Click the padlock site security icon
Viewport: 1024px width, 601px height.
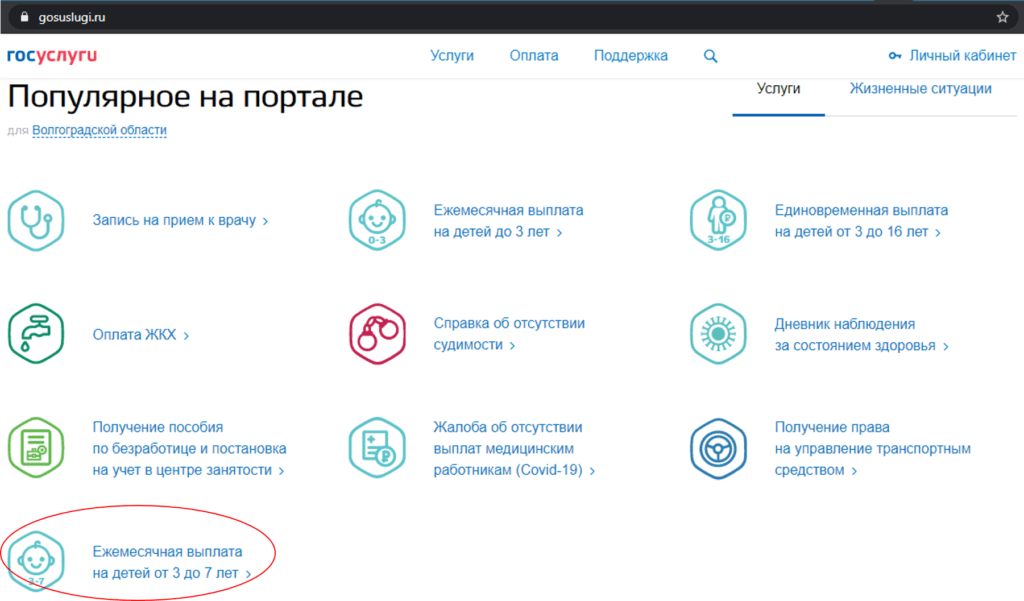point(24,17)
